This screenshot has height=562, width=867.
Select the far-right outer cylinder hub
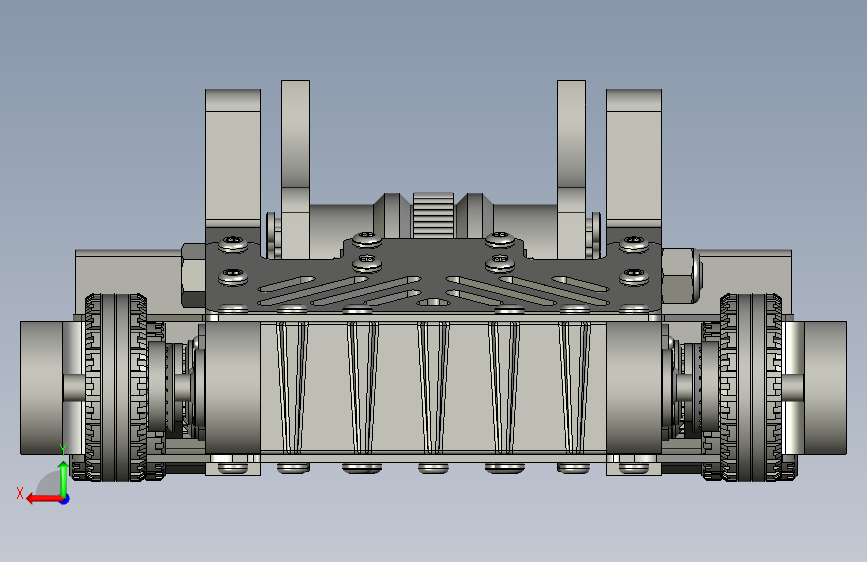pyautogui.click(x=825, y=388)
